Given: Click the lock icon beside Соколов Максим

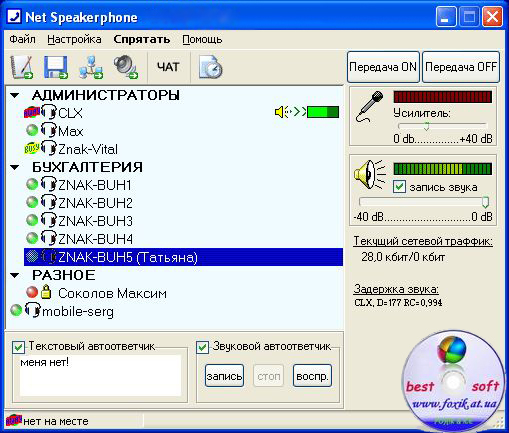Looking at the screenshot, I should click(46, 292).
